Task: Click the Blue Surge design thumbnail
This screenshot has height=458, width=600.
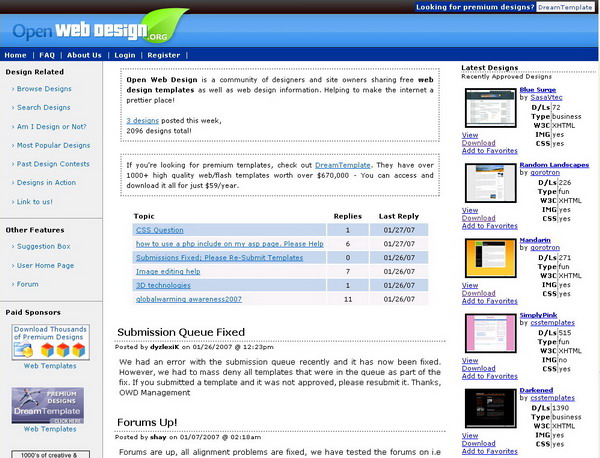Action: 491,108
